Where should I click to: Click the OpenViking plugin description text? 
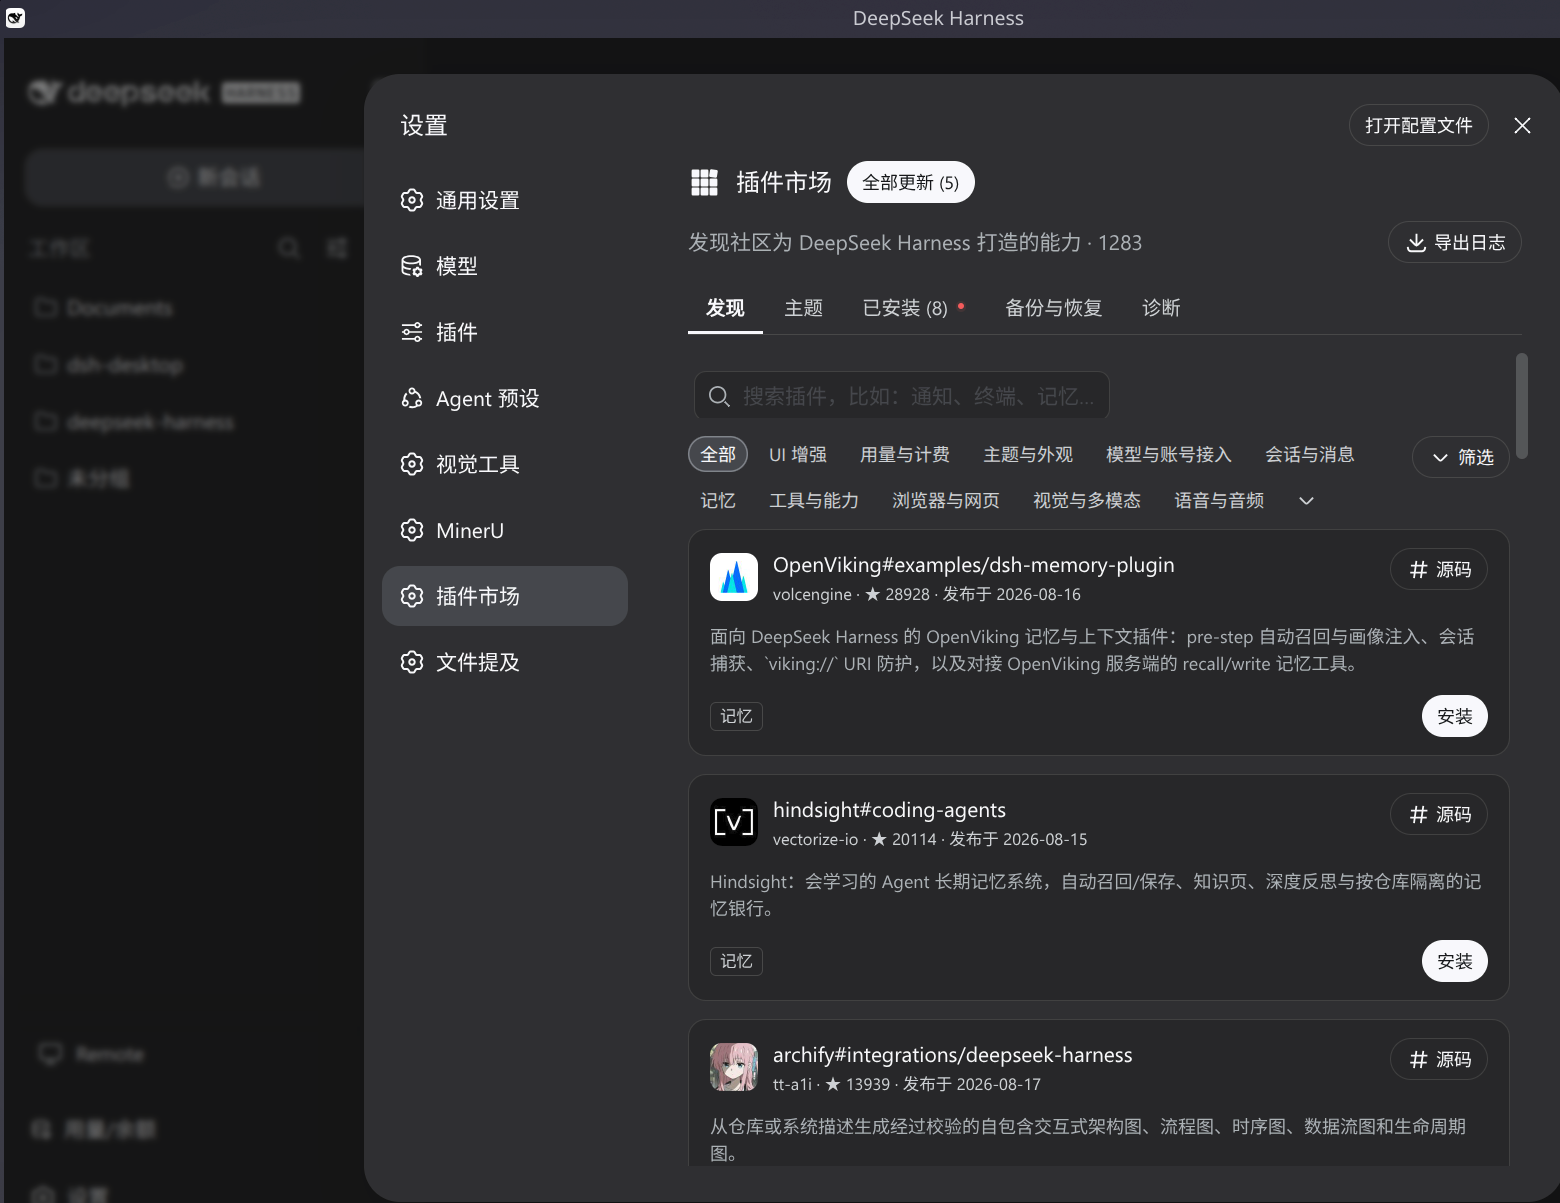point(1092,650)
